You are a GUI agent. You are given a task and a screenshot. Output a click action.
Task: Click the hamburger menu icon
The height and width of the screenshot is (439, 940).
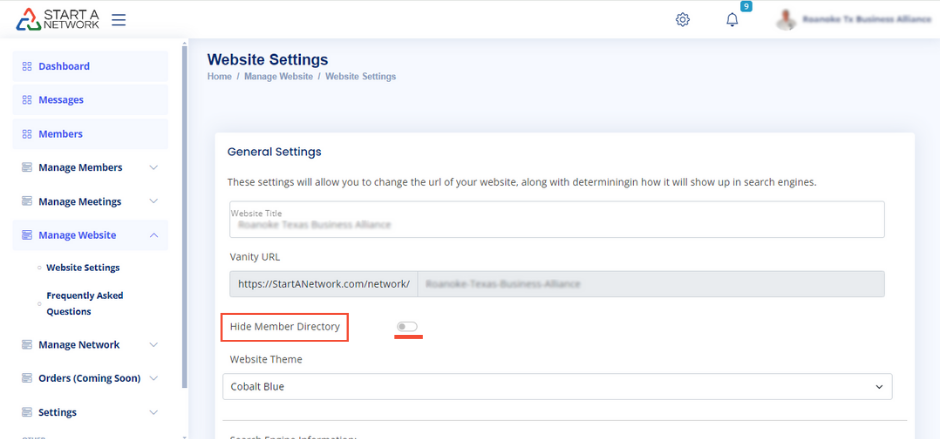(119, 19)
